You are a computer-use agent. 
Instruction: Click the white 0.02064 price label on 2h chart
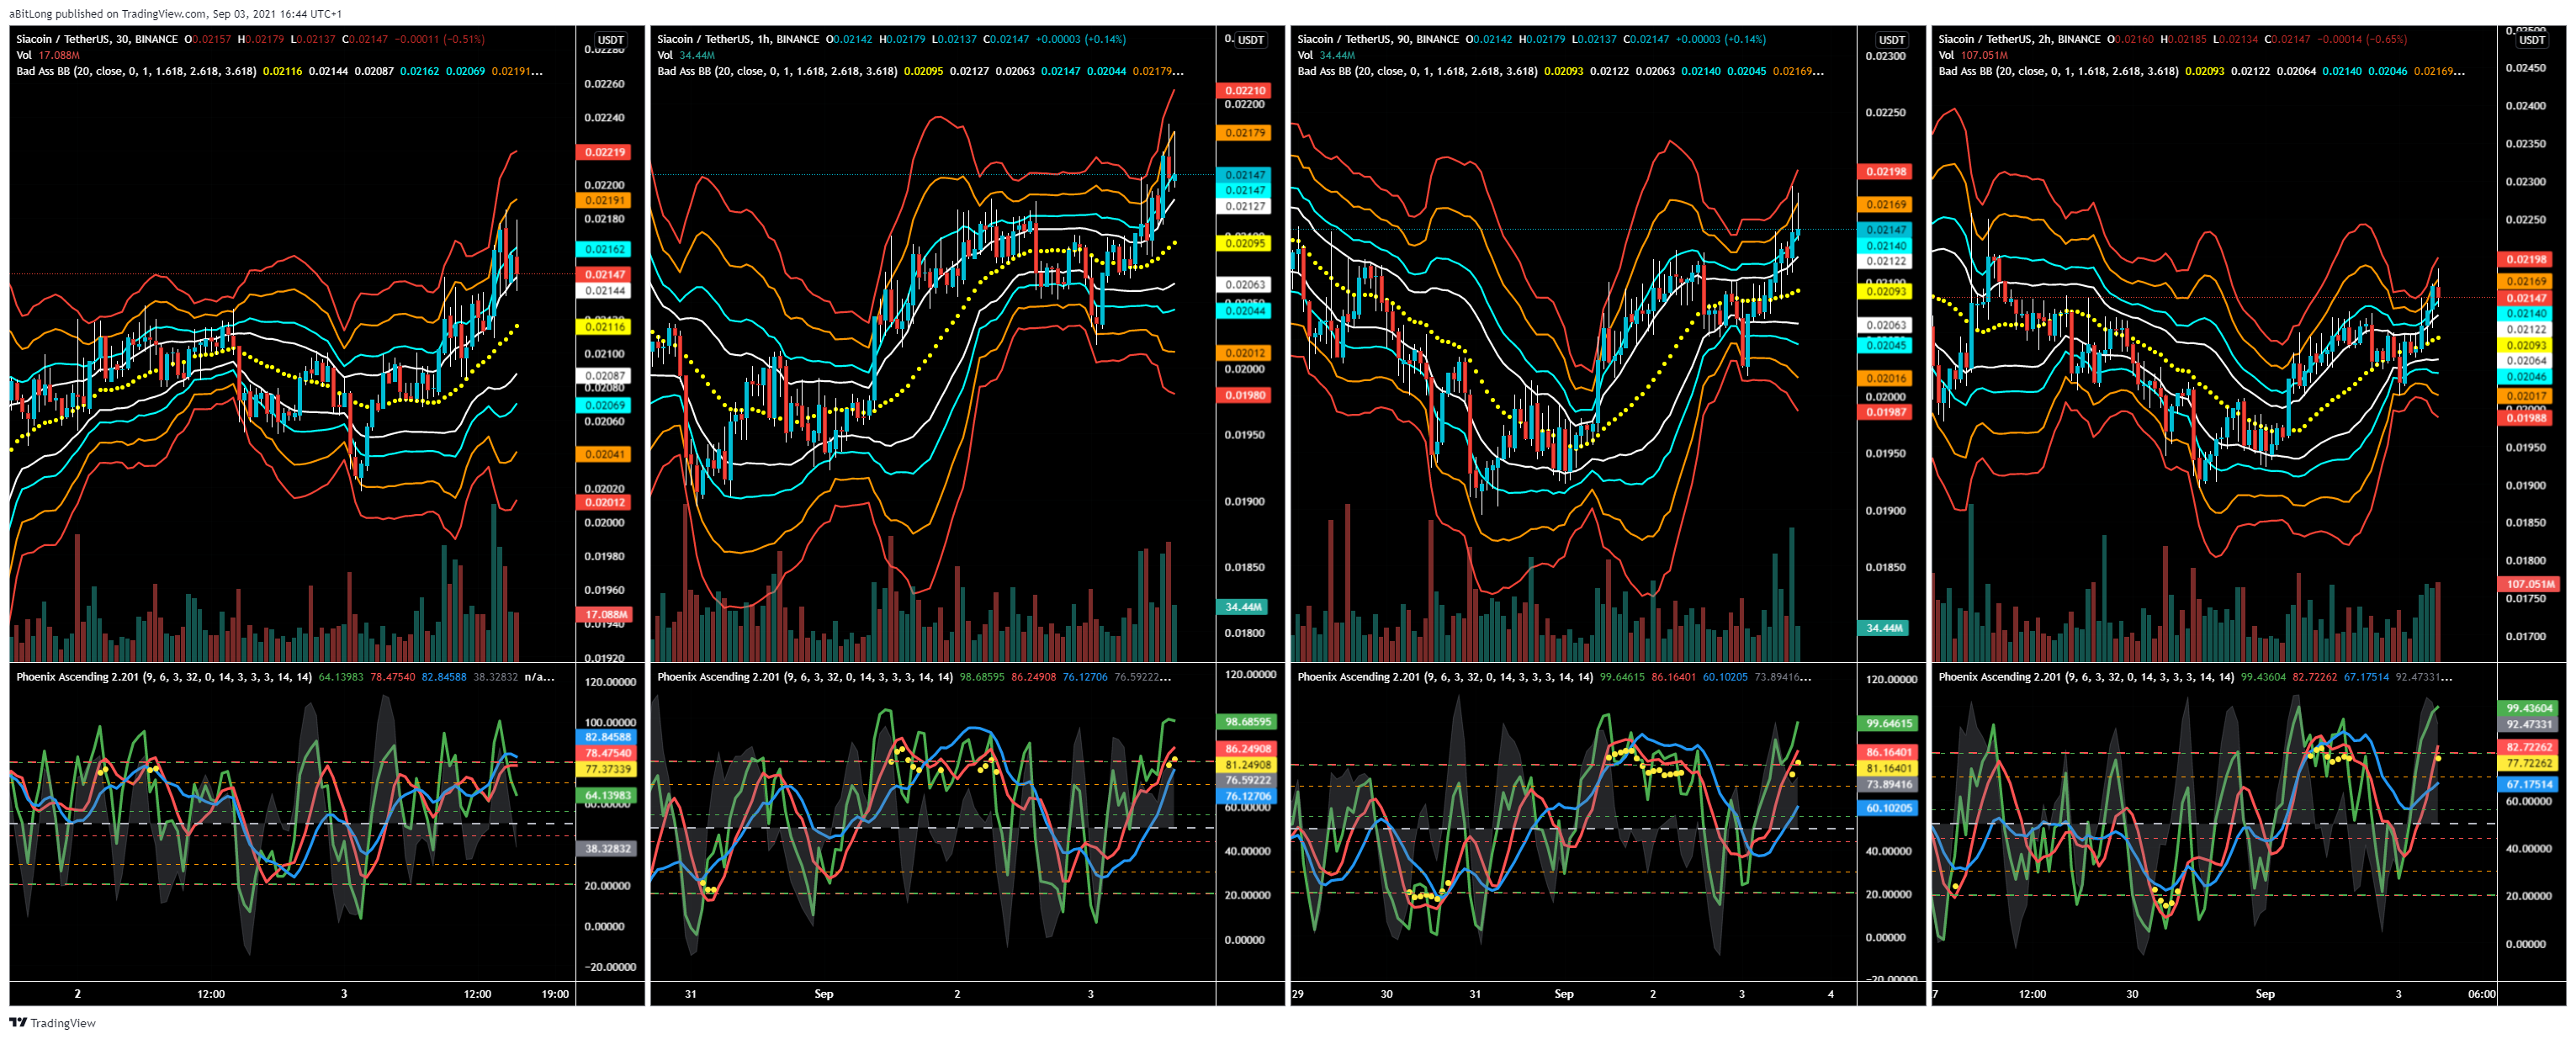point(2526,361)
